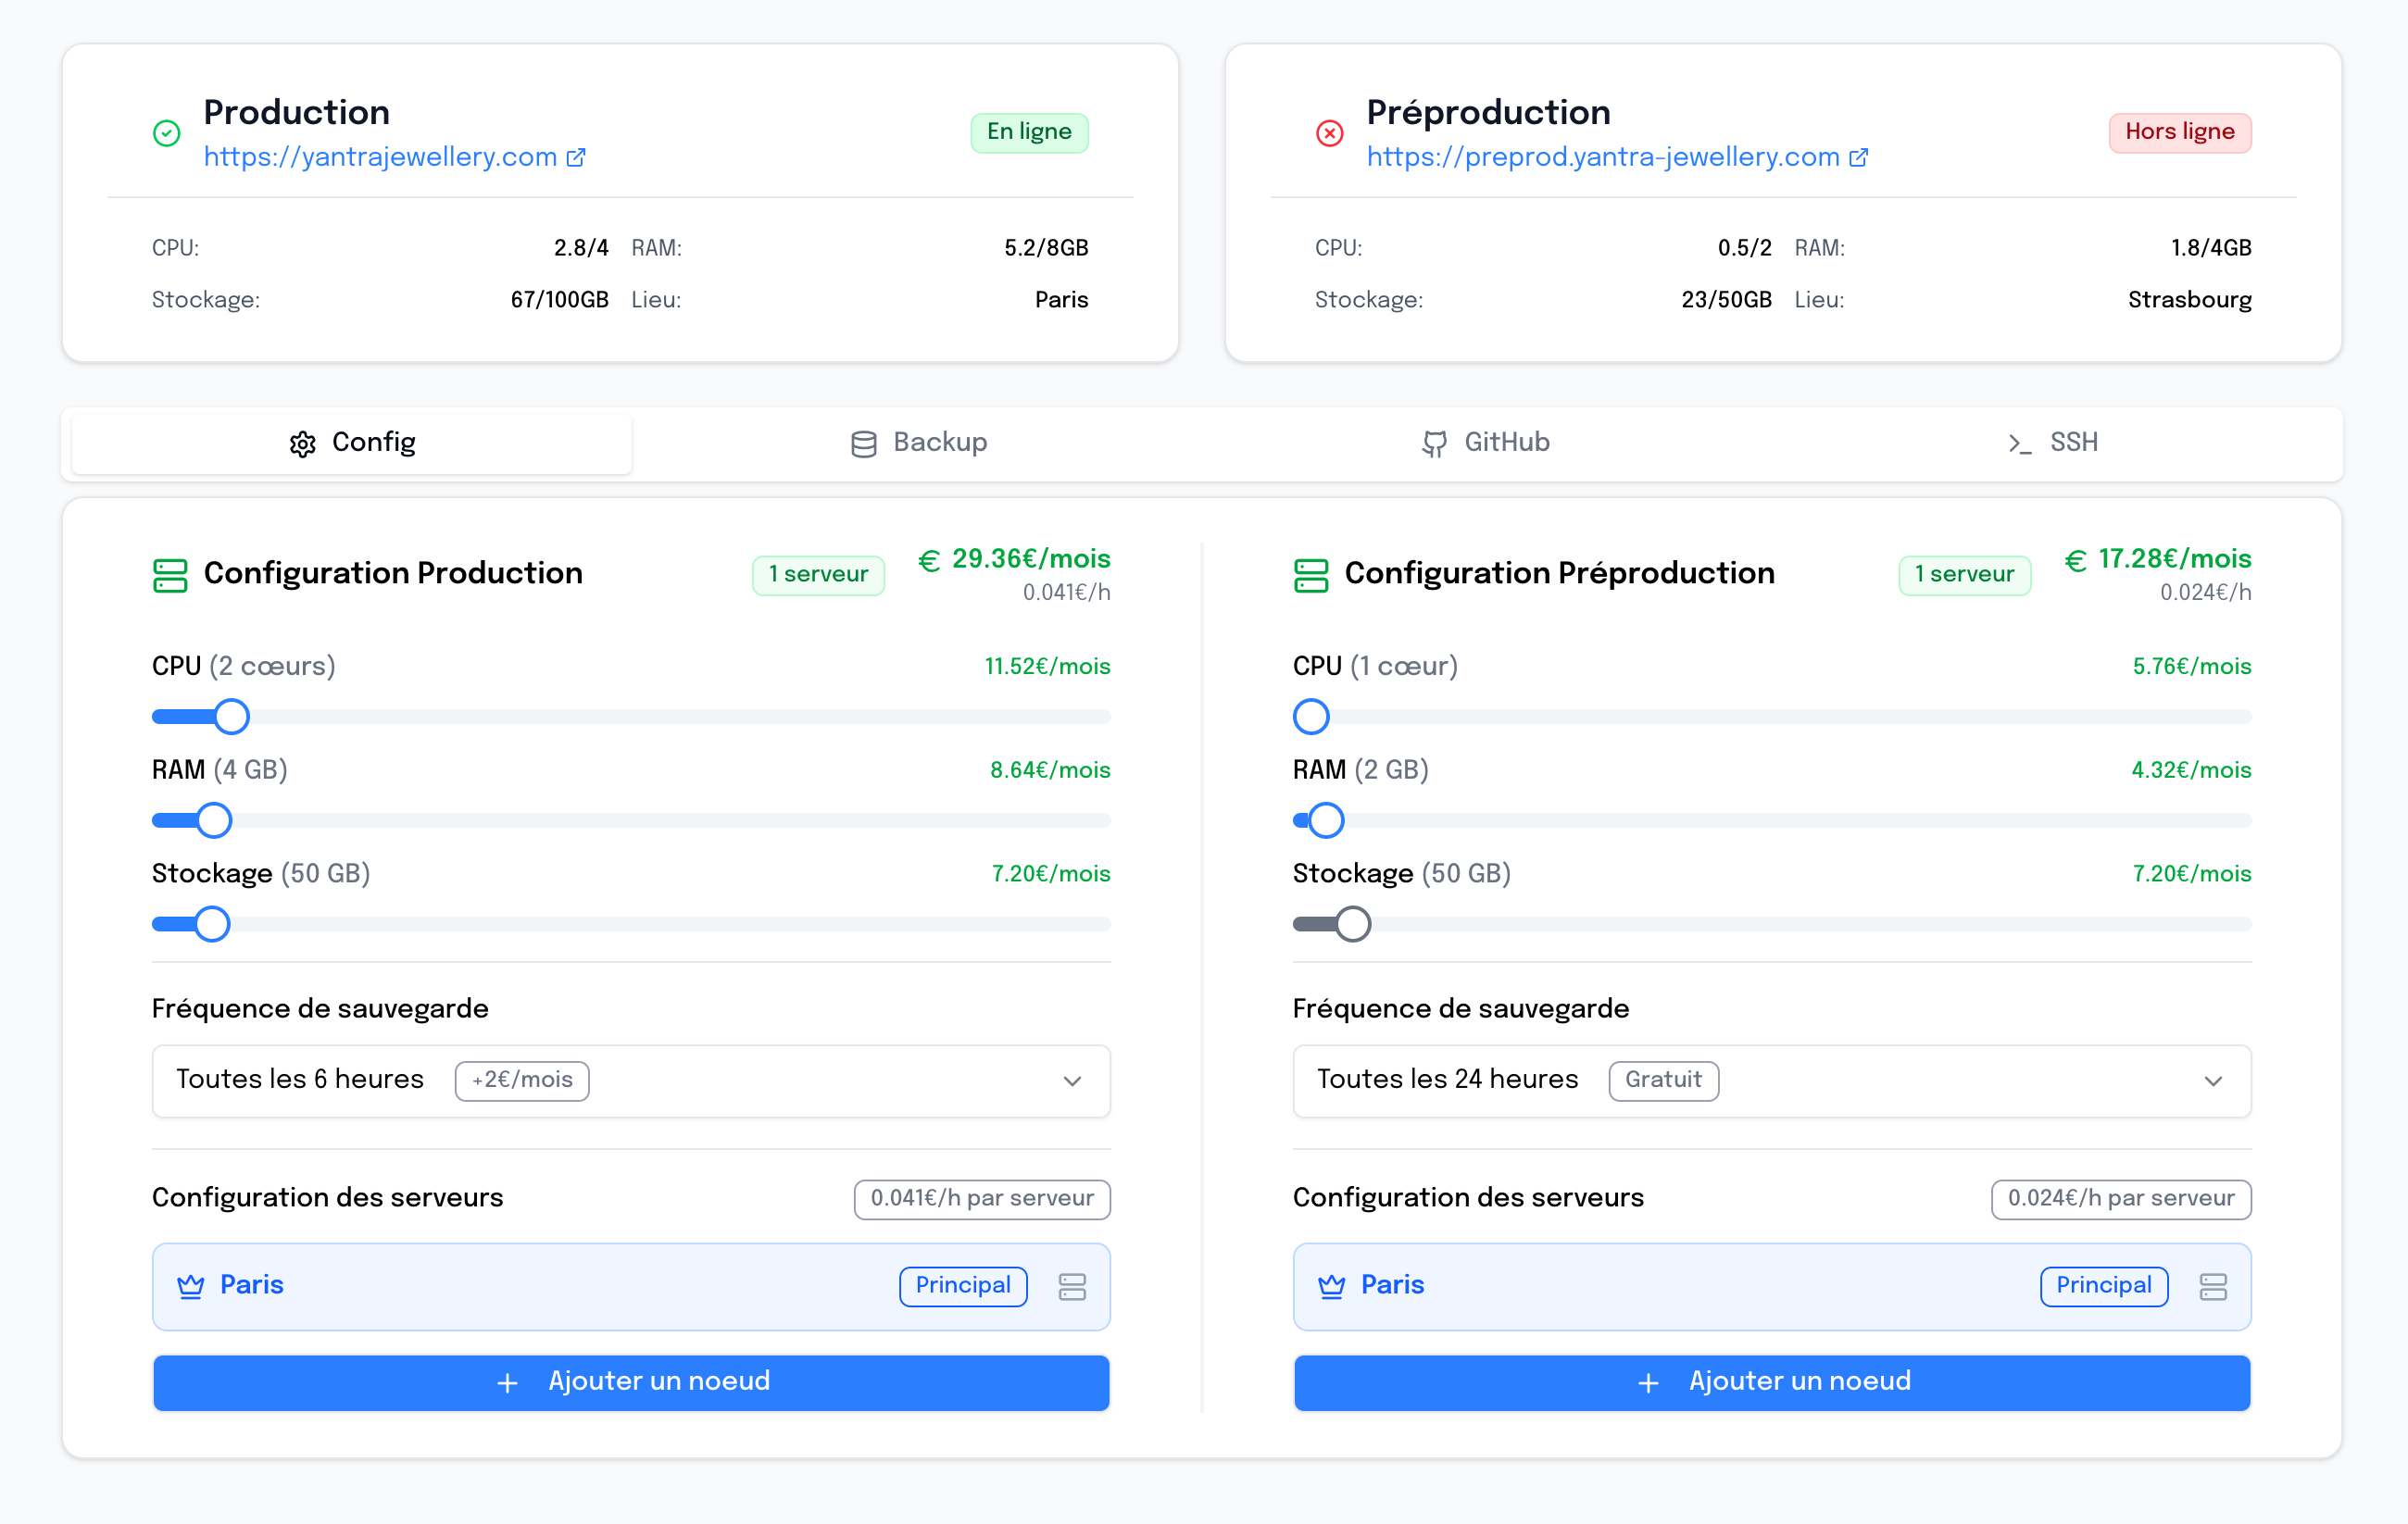Expand the Toutes les 24 heures chevron
This screenshot has height=1524, width=2408.
[2213, 1081]
